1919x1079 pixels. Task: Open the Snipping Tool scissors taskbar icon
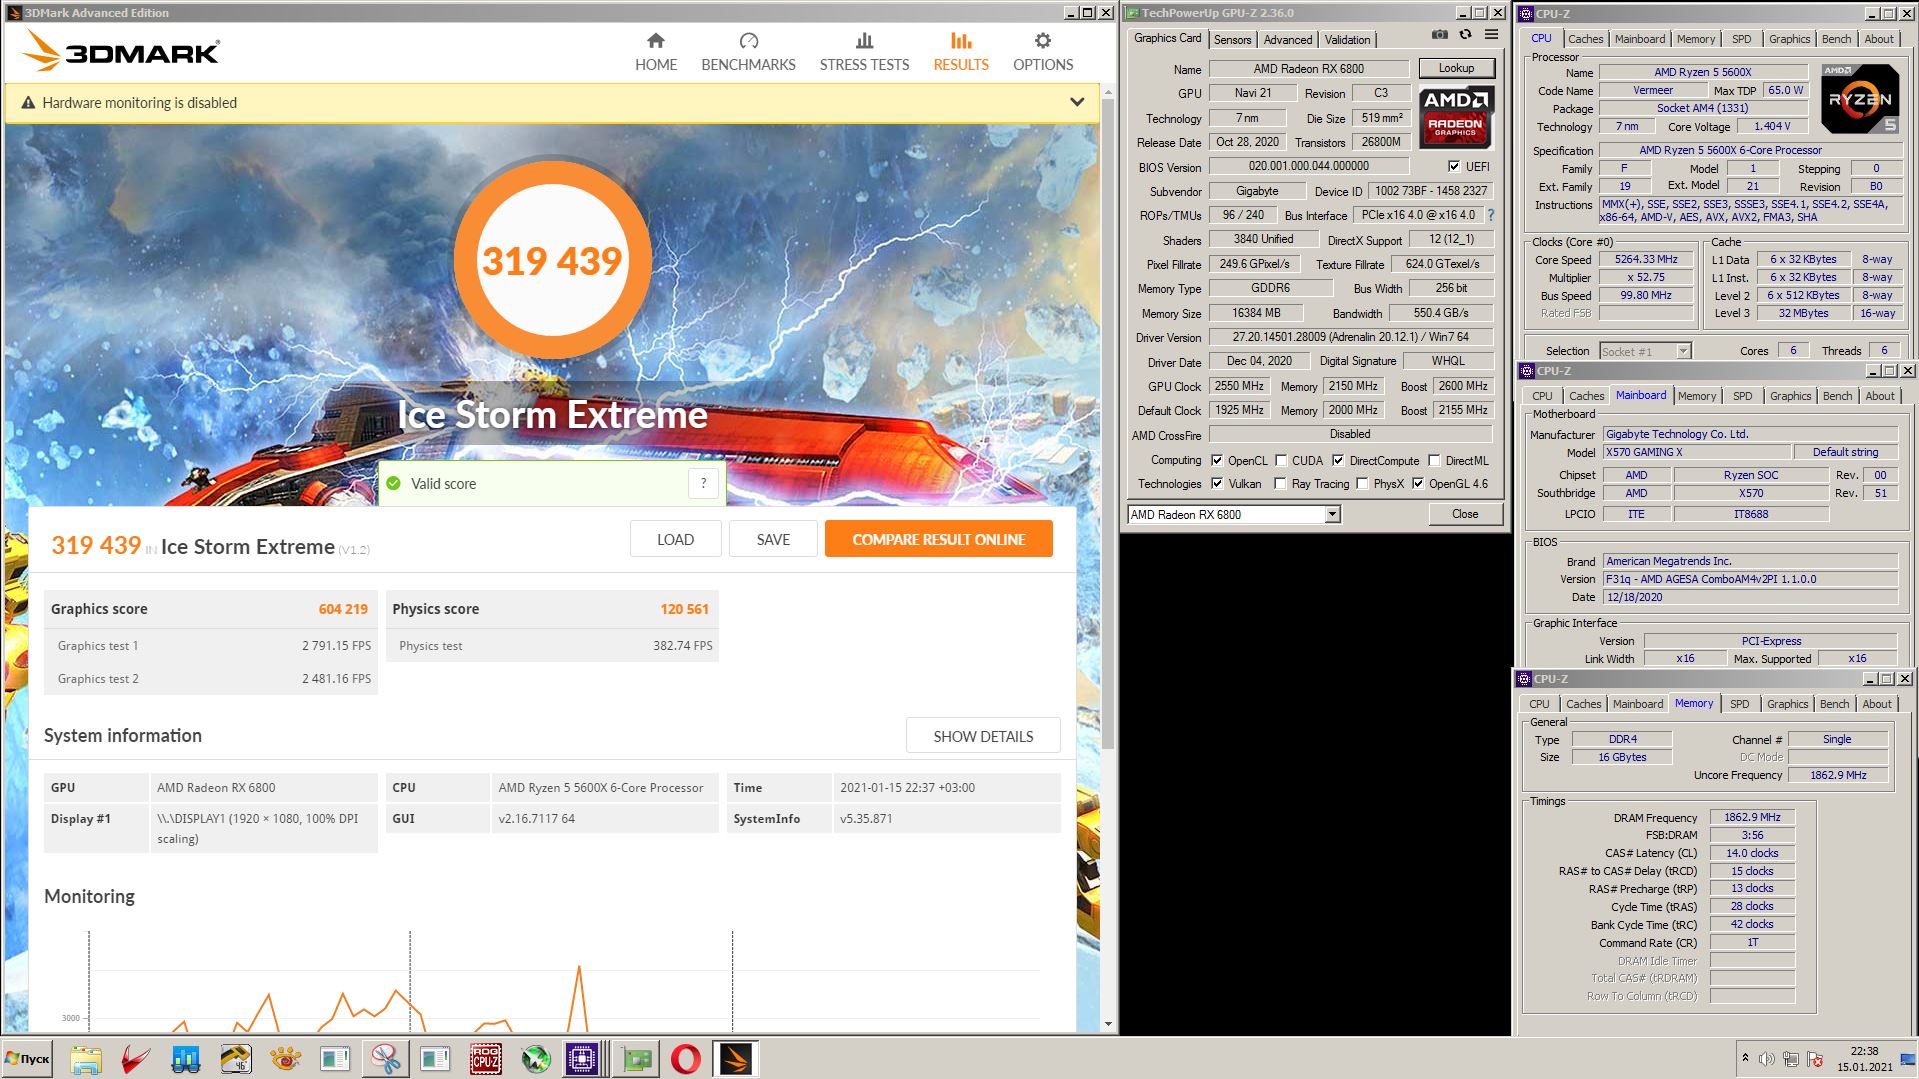coord(386,1059)
